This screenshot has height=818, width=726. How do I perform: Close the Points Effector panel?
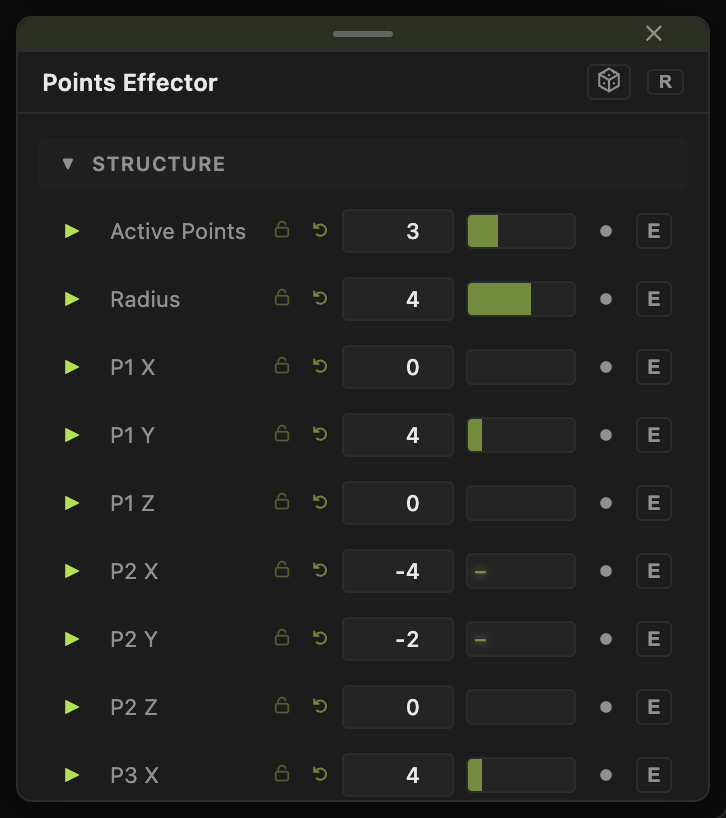pos(654,33)
